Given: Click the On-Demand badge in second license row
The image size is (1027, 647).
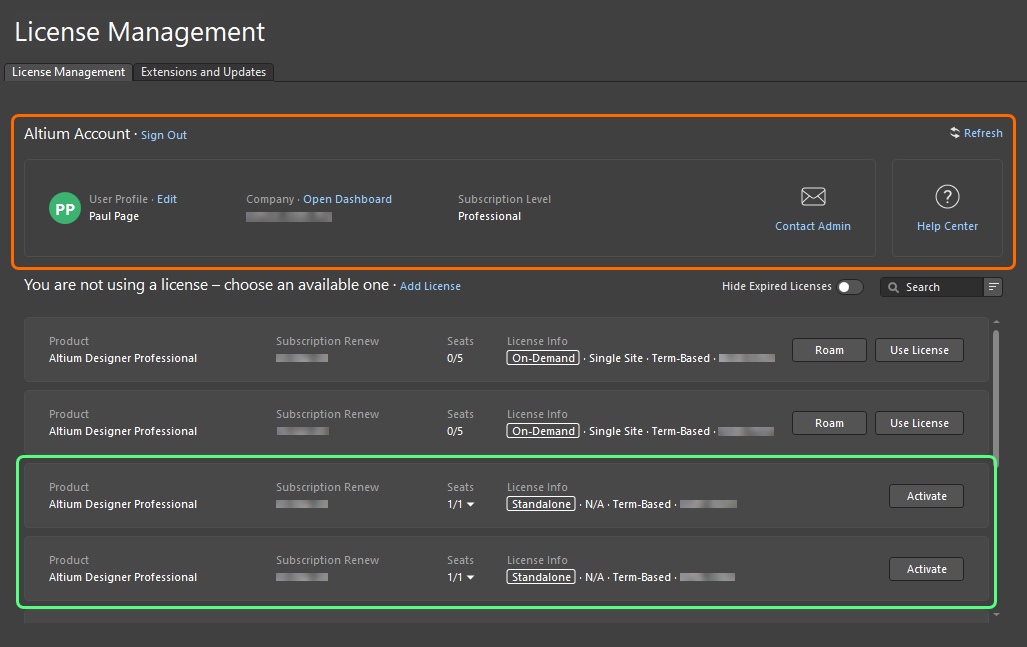Looking at the screenshot, I should pyautogui.click(x=543, y=431).
